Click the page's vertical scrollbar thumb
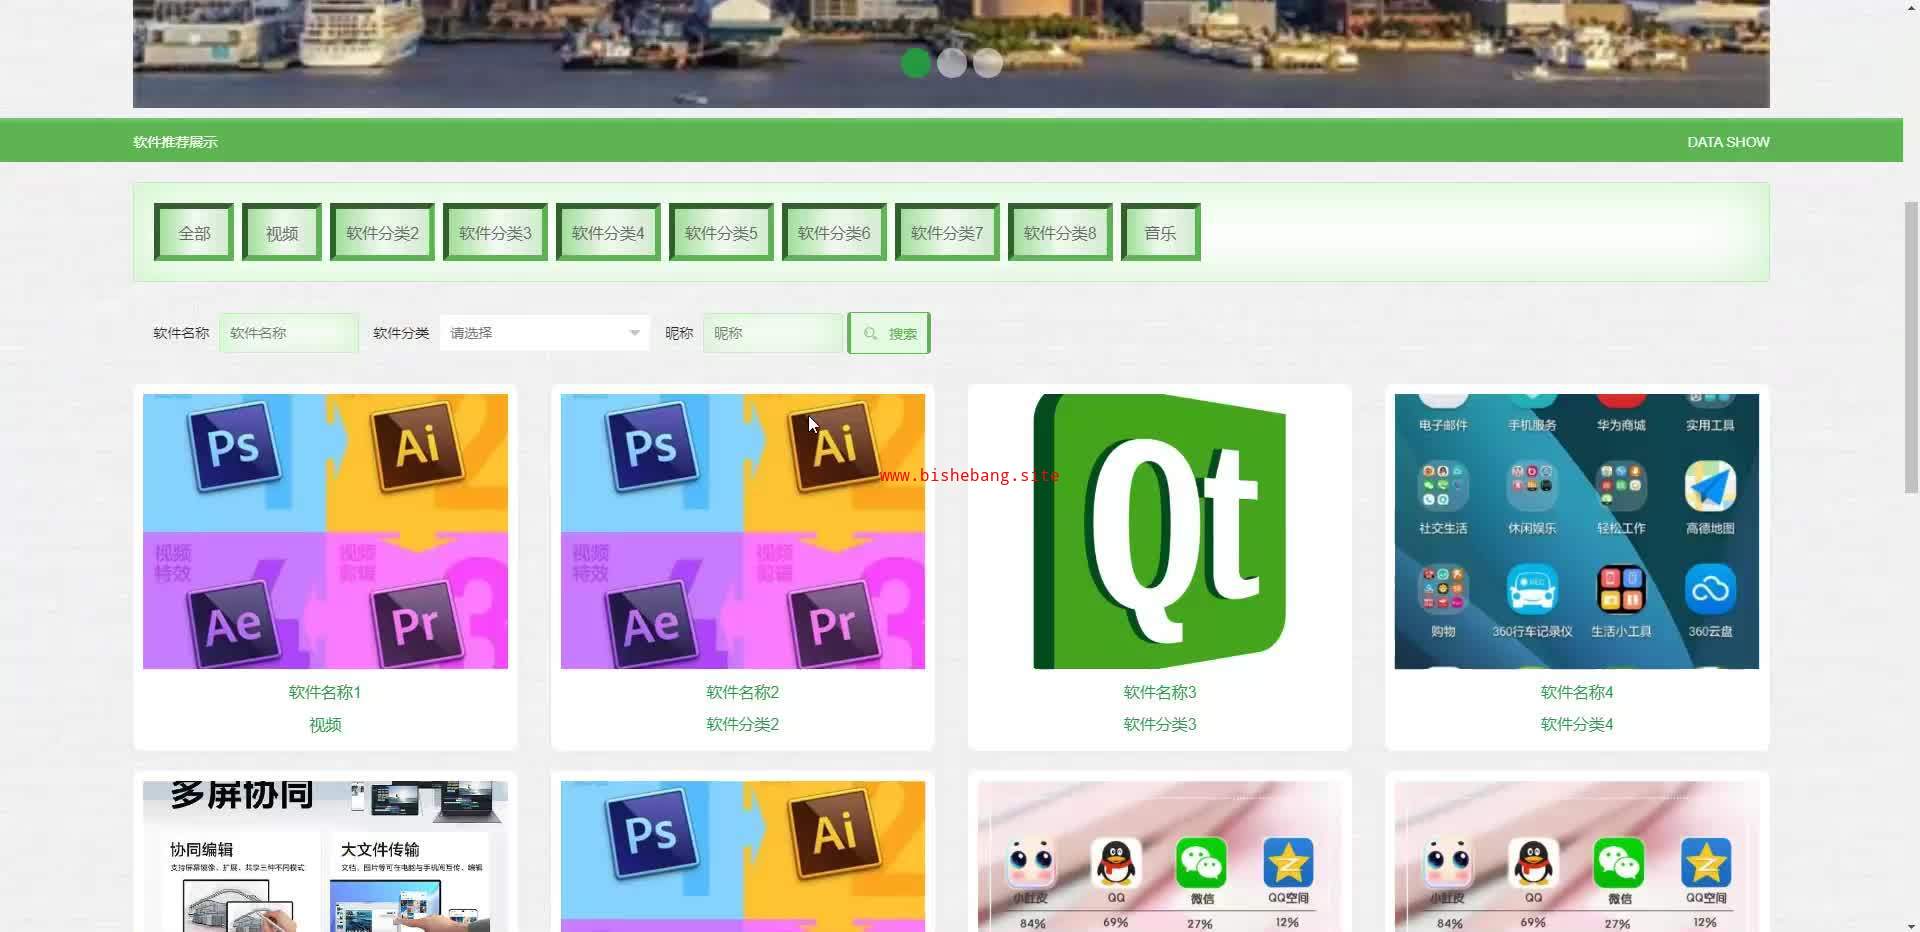Image resolution: width=1920 pixels, height=932 pixels. click(x=1911, y=347)
